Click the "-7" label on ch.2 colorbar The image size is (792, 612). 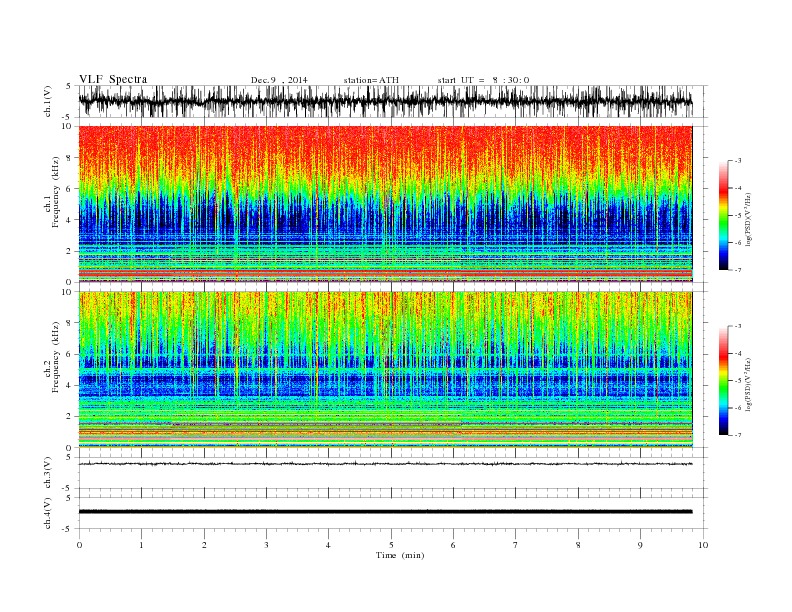tap(738, 435)
